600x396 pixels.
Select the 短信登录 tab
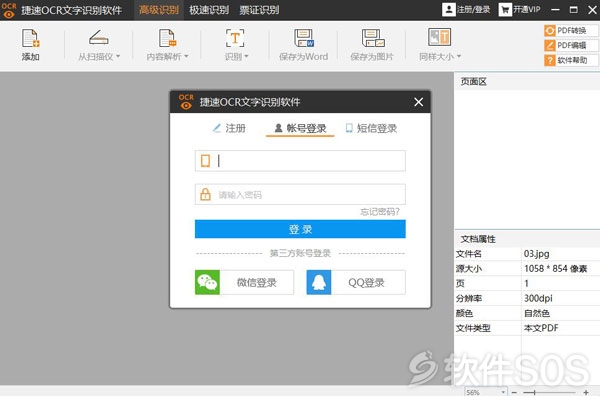[371, 128]
